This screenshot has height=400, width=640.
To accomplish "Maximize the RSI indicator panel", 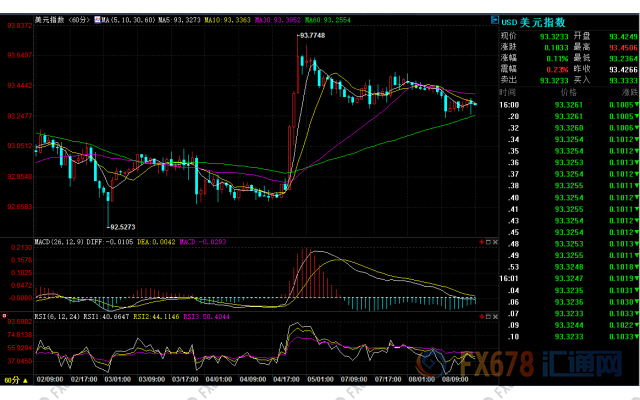I will coord(489,317).
